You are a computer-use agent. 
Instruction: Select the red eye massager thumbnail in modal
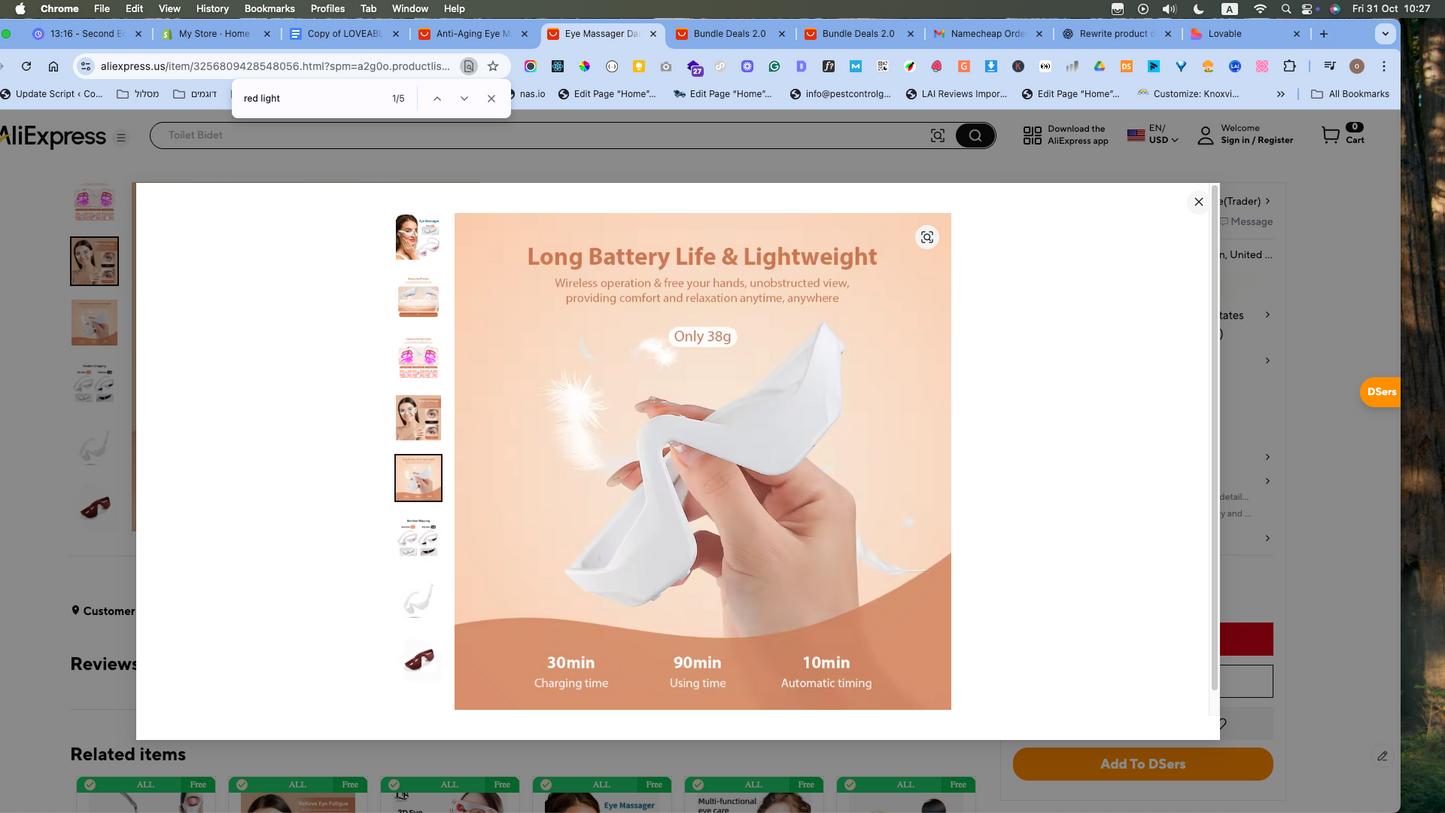coord(418,659)
